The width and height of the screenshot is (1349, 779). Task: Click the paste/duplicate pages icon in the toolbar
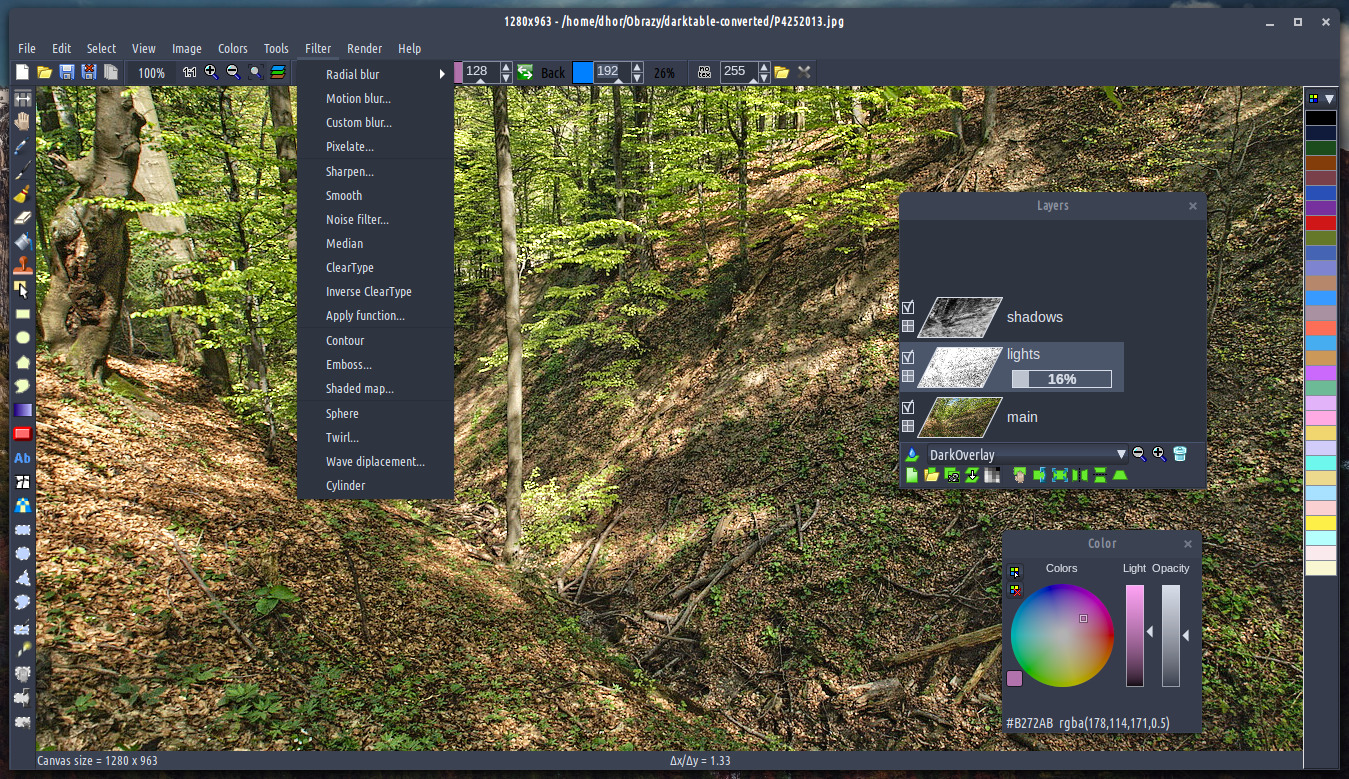tap(111, 72)
